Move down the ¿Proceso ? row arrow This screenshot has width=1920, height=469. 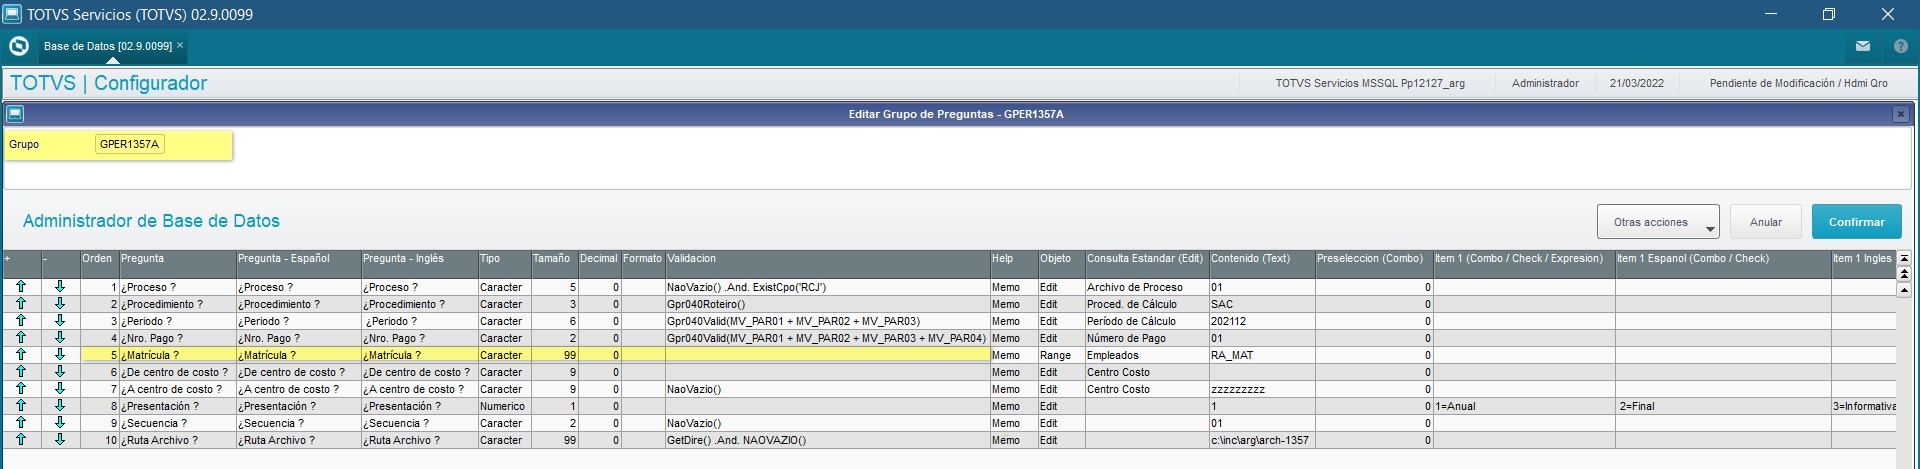pos(60,287)
